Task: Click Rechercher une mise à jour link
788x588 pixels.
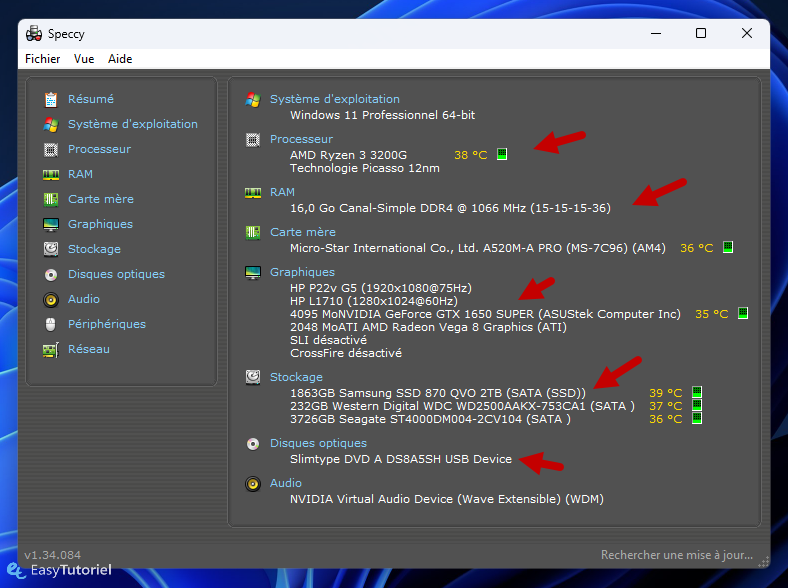Action: pyautogui.click(x=677, y=555)
